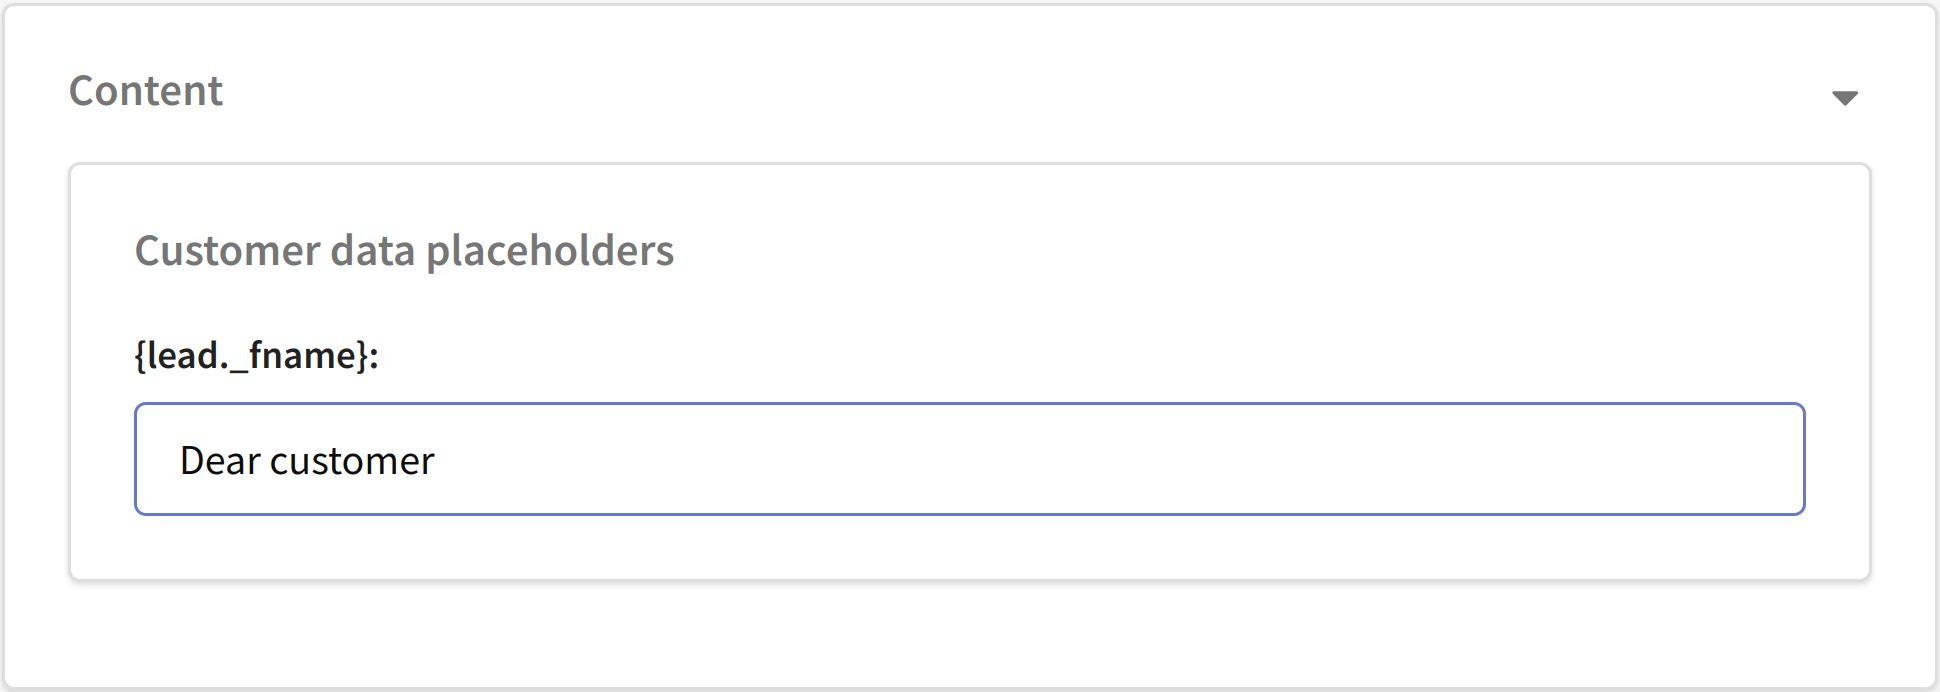Click the word 'data' in the card heading

click(x=373, y=251)
